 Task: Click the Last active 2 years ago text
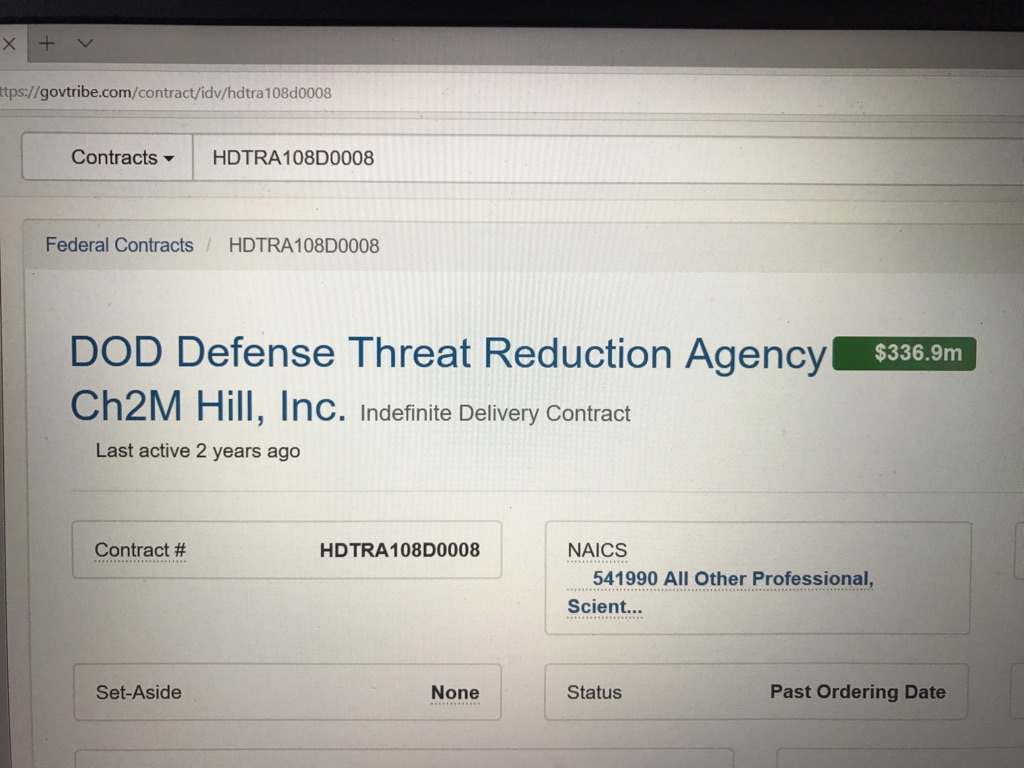click(x=198, y=451)
